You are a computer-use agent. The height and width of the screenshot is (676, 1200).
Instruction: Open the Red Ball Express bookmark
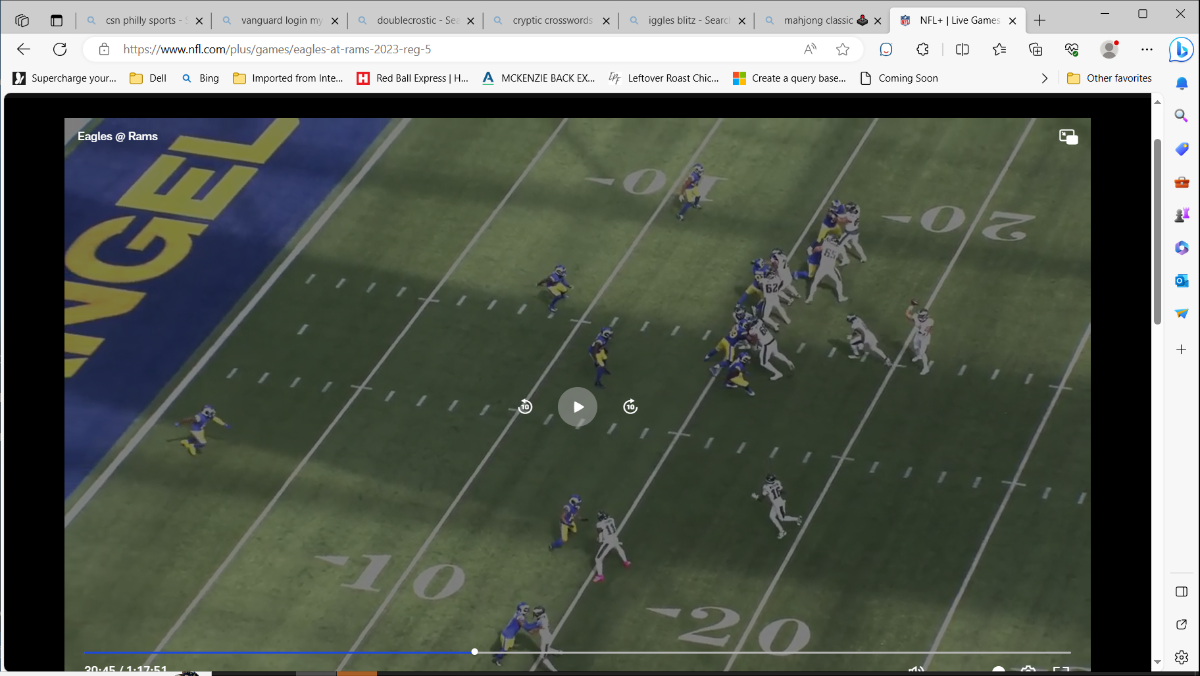pos(412,78)
